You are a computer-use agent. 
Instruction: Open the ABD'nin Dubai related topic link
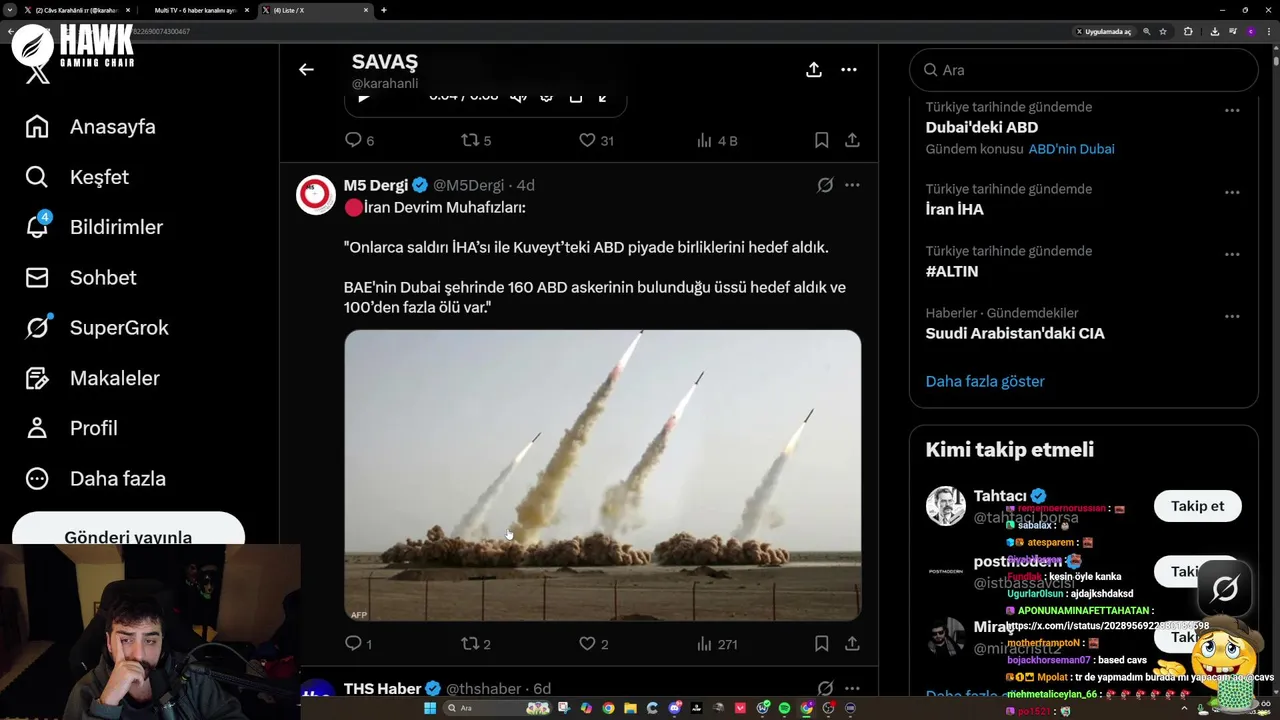[x=1071, y=149]
